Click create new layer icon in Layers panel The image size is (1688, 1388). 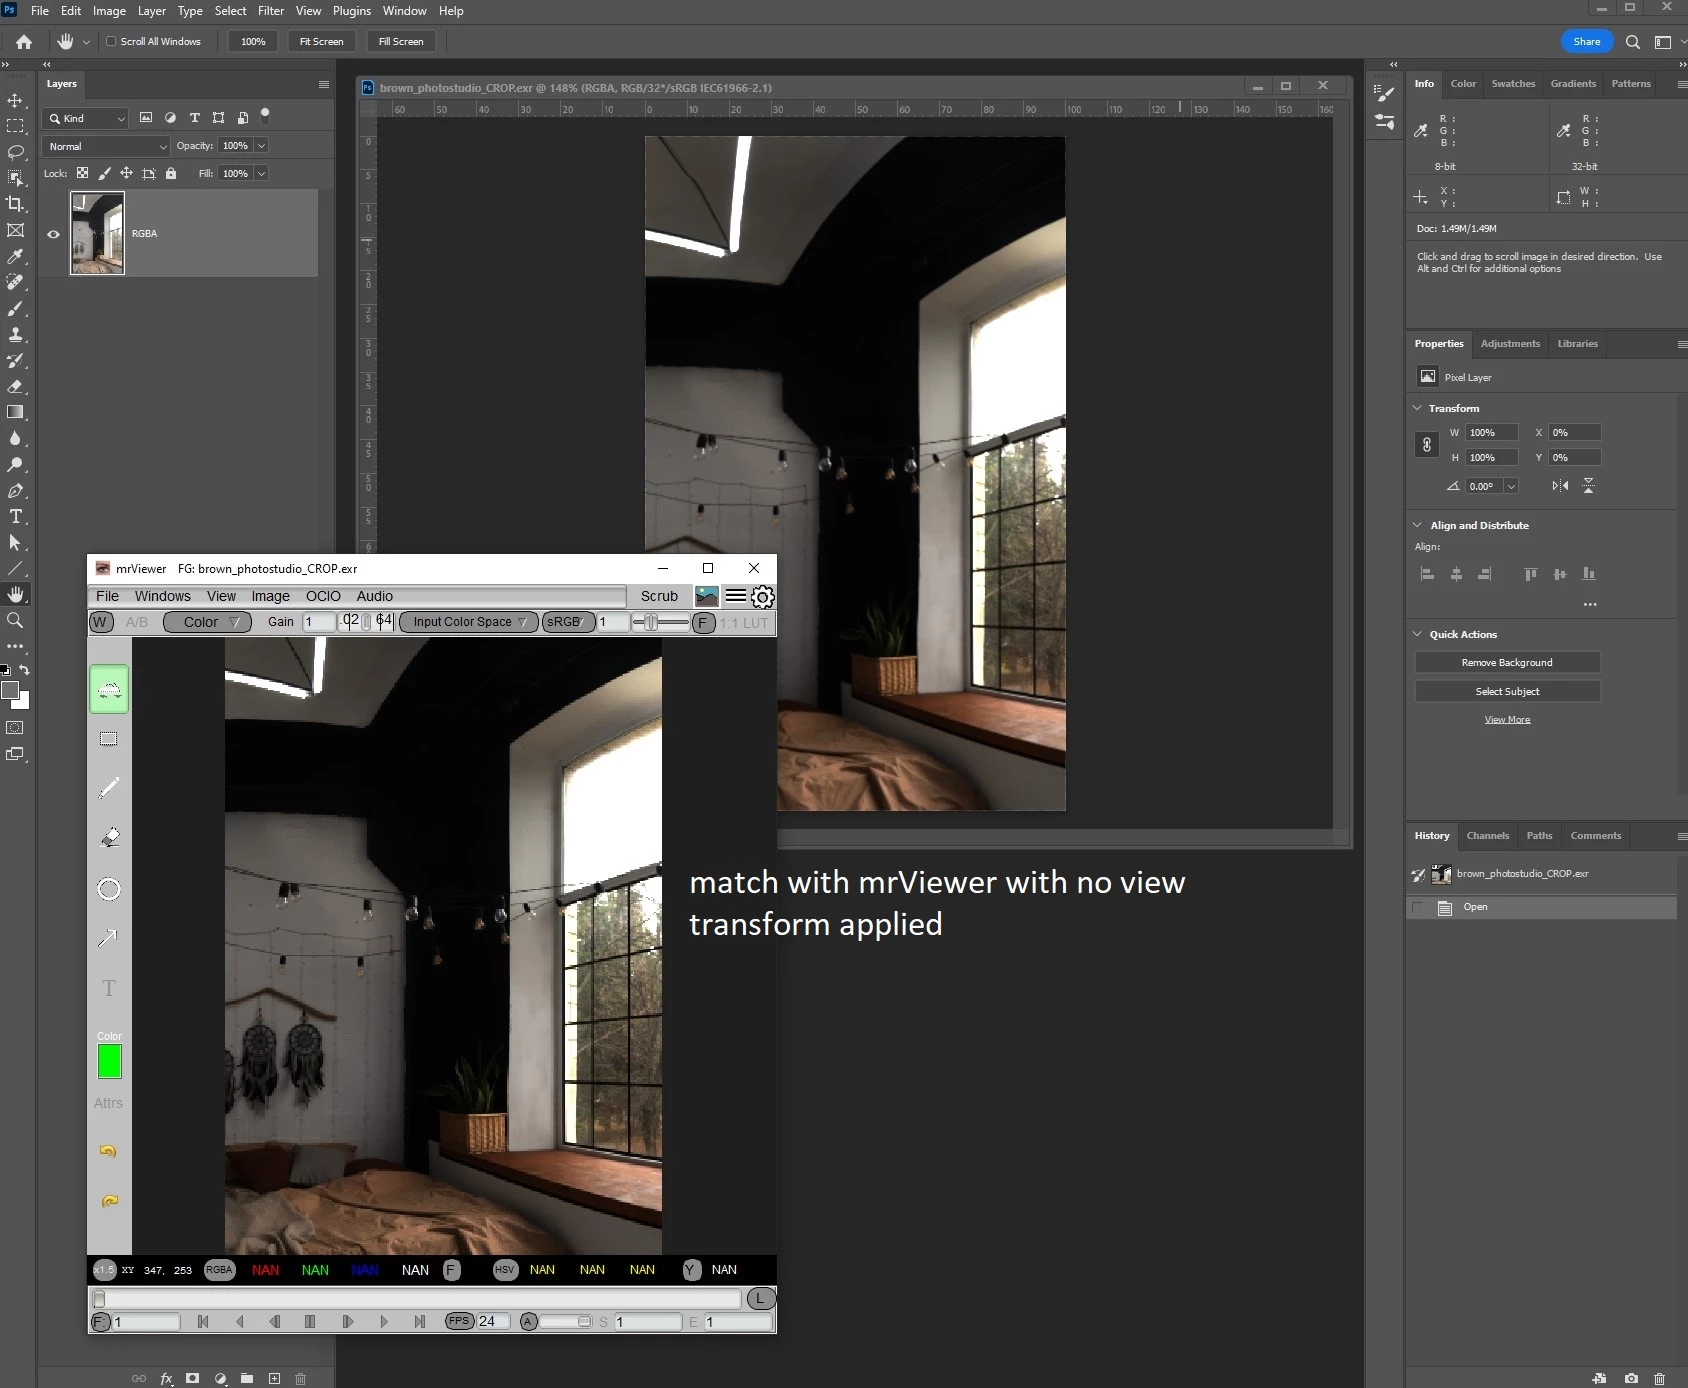click(x=274, y=1378)
